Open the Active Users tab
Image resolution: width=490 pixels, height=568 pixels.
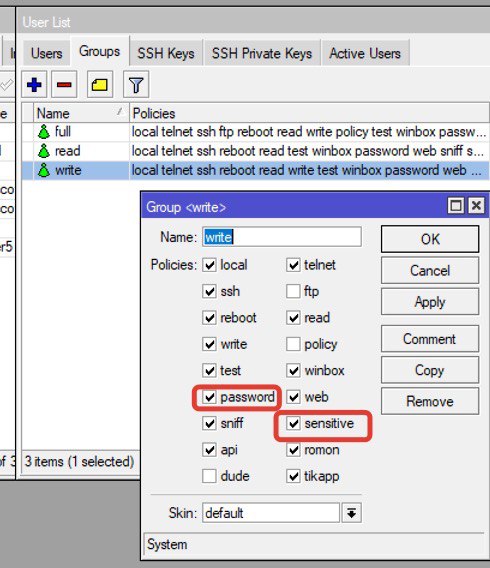[x=365, y=54]
